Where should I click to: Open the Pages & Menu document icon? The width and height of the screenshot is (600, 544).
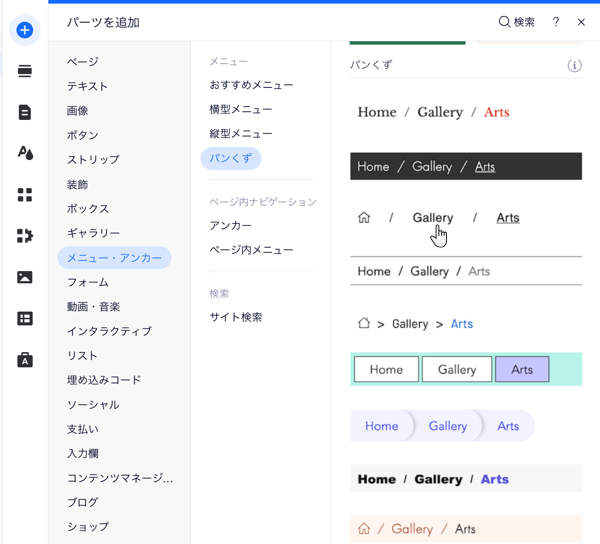[x=25, y=112]
